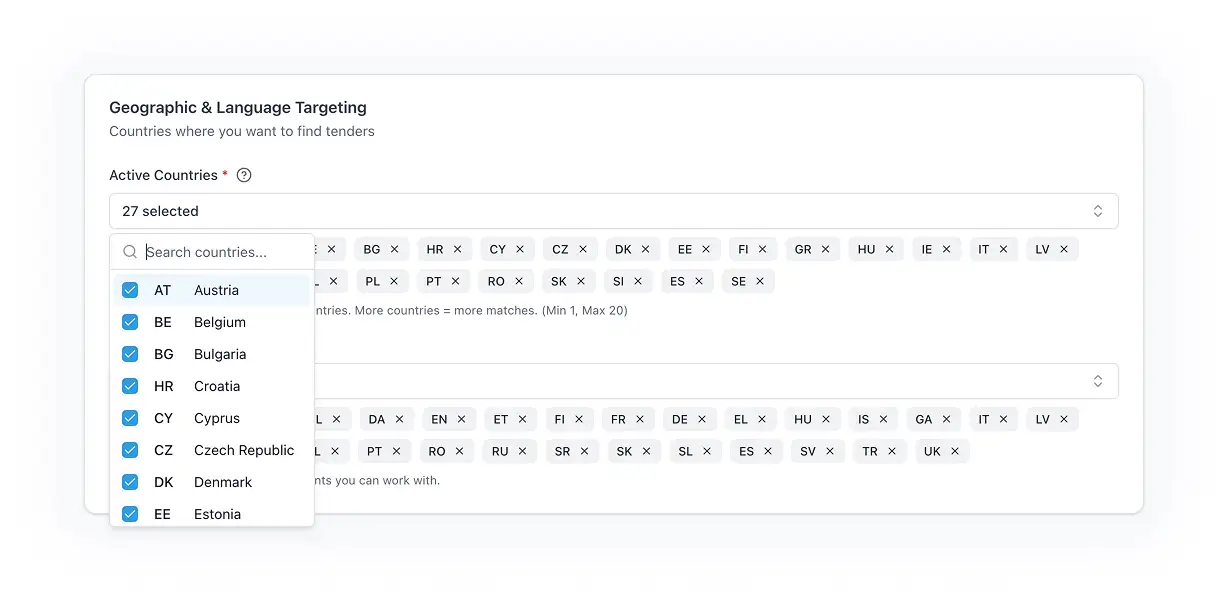Screen dimensions: 1226x598
Task: Uncheck the Estonia checkbox
Action: (x=130, y=514)
